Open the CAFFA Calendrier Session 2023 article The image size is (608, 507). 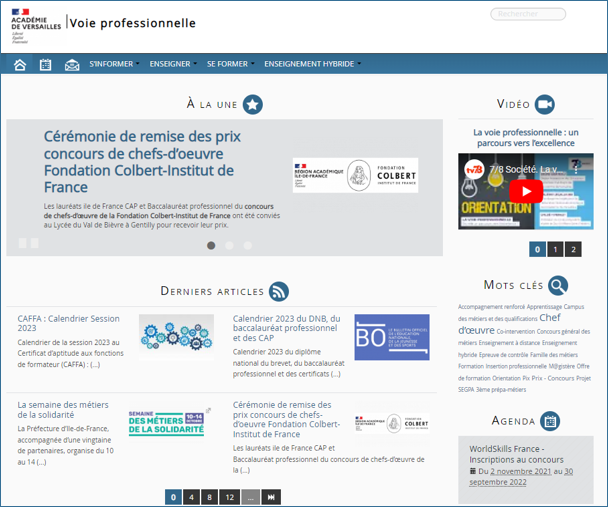point(70,325)
